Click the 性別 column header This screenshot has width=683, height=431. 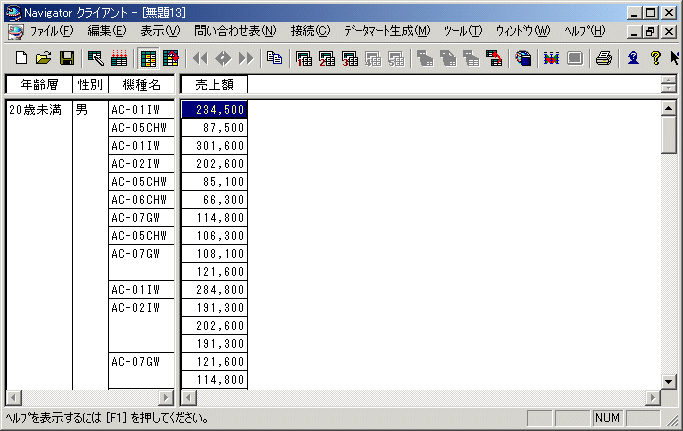90,85
